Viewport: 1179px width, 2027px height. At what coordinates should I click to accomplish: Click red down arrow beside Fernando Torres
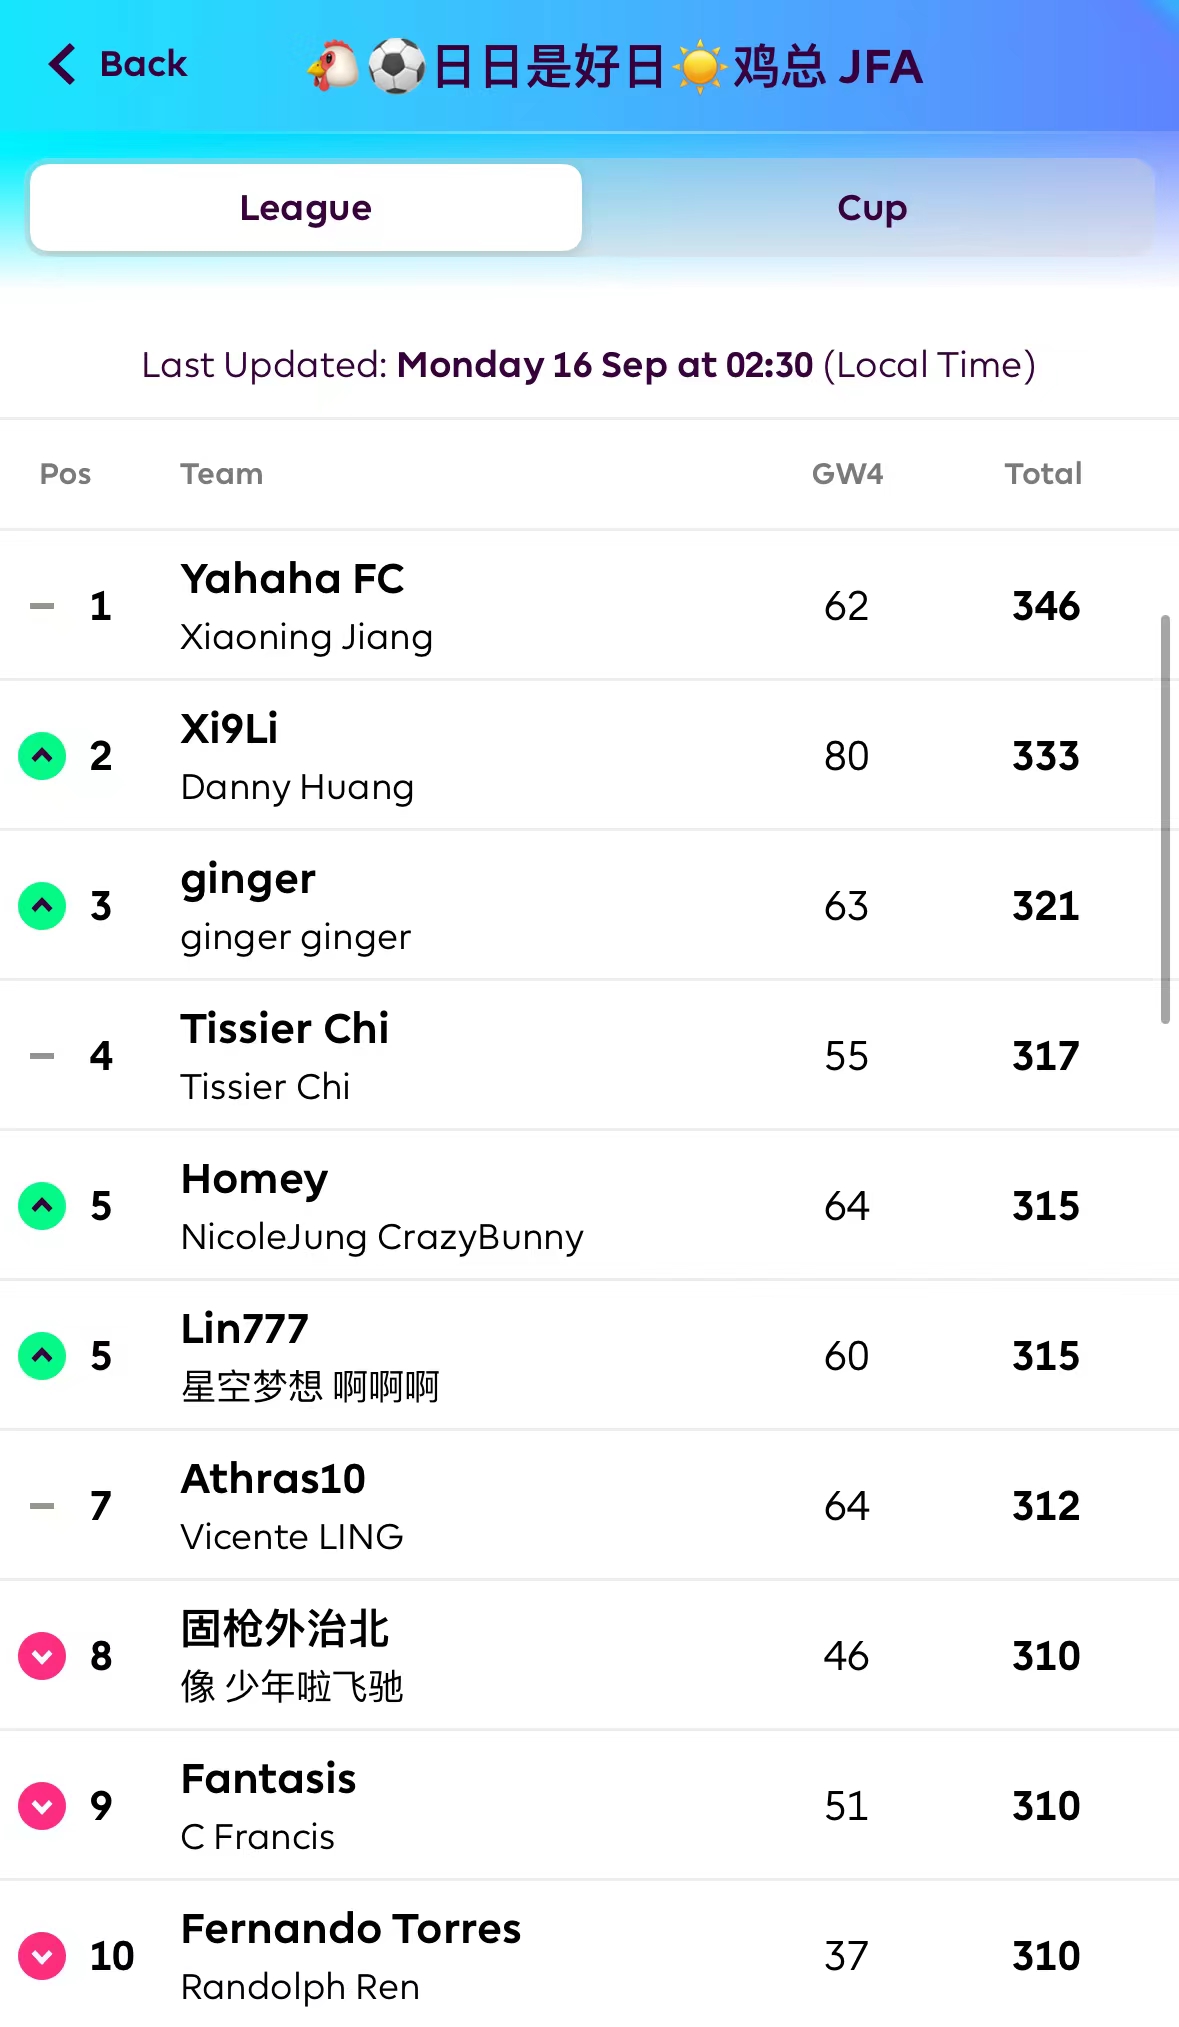pyautogui.click(x=42, y=1956)
